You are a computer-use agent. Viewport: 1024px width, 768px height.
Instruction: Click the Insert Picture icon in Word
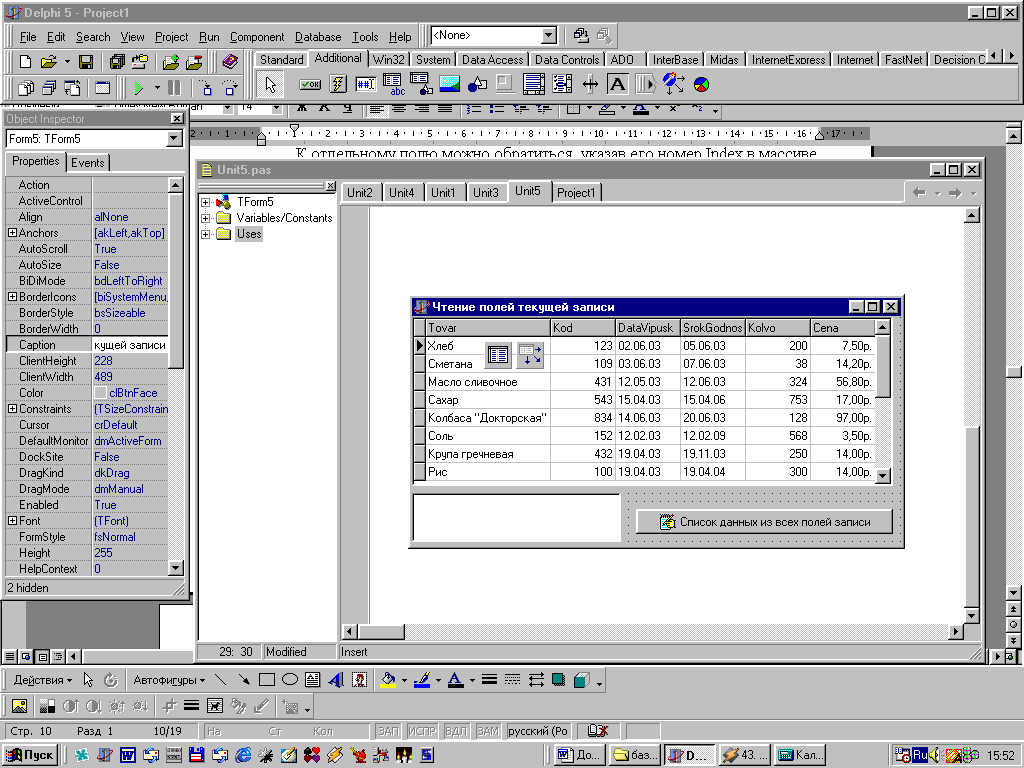pos(19,706)
